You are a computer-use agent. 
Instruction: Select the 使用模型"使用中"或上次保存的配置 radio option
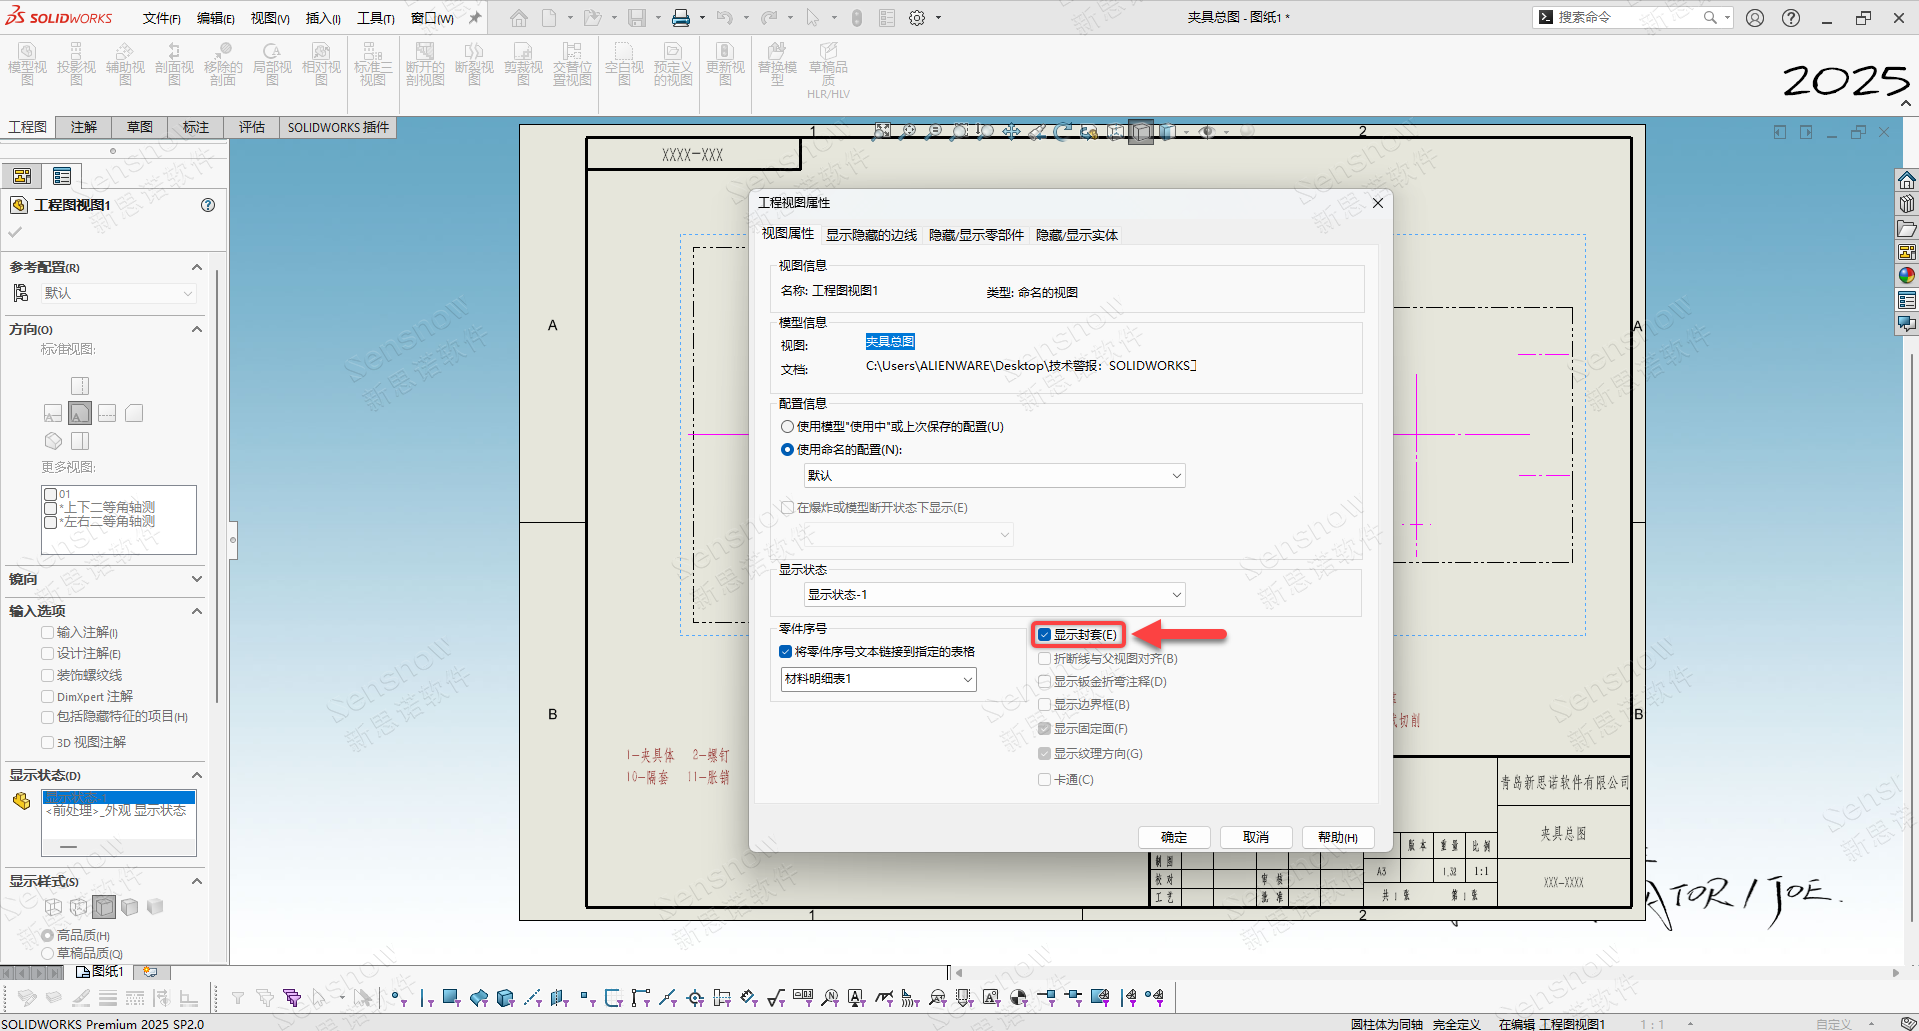(x=788, y=427)
